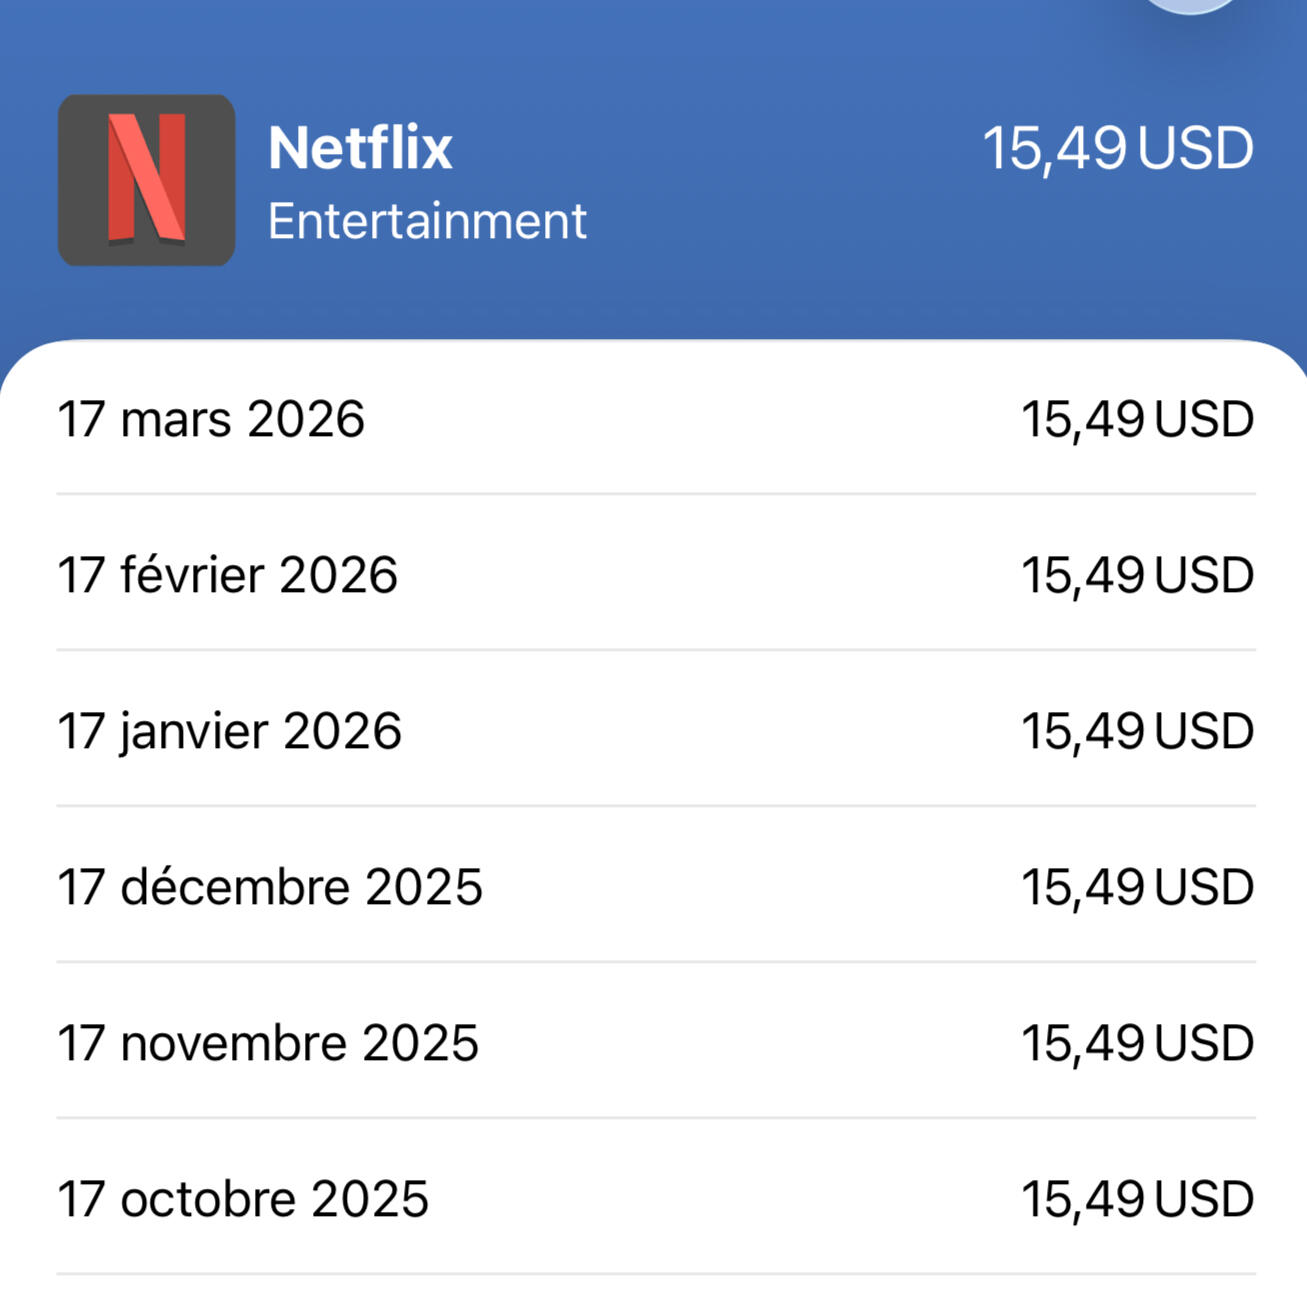Open the 17 janvier 2026 payment date
This screenshot has height=1307, width=1307.
[x=229, y=731]
